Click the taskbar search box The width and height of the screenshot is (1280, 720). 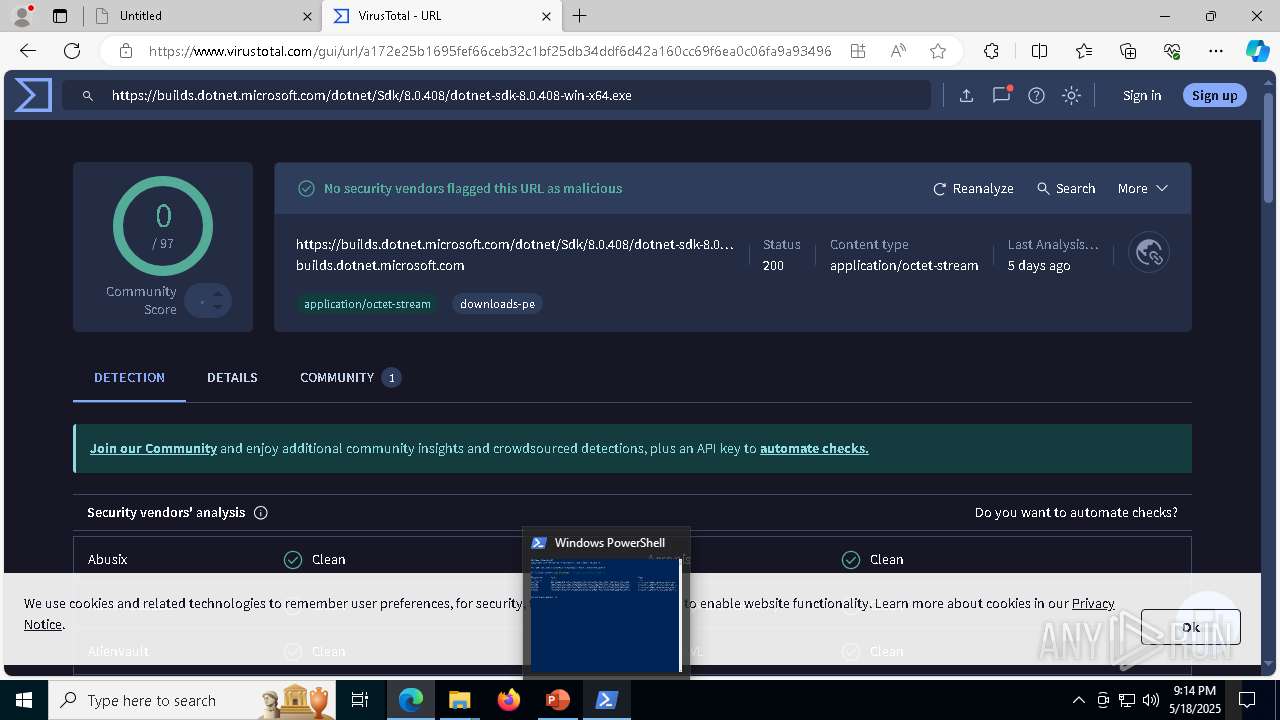193,700
